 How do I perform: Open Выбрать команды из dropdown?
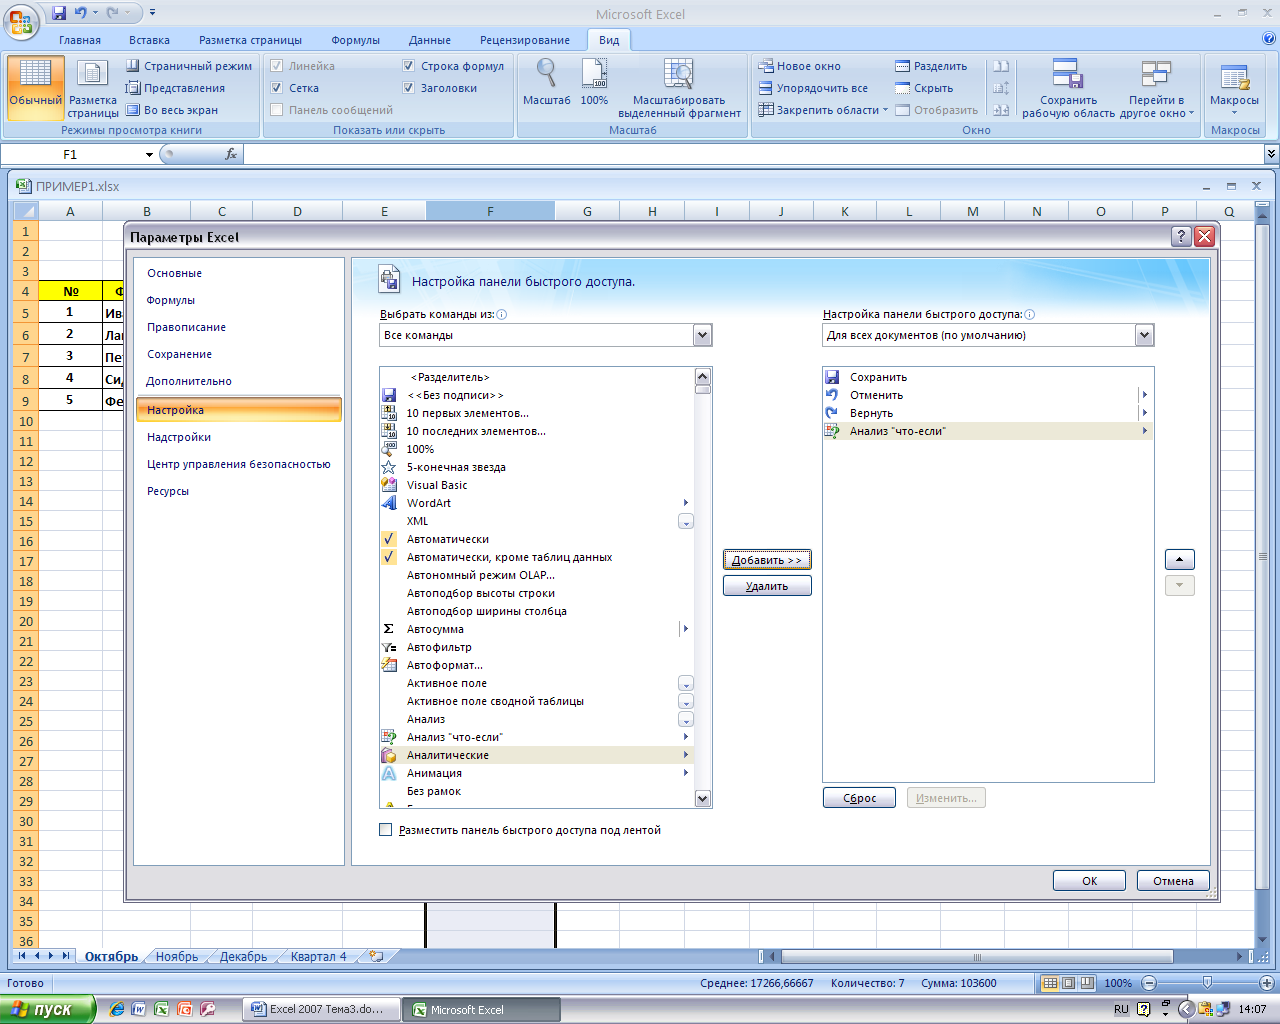[703, 335]
